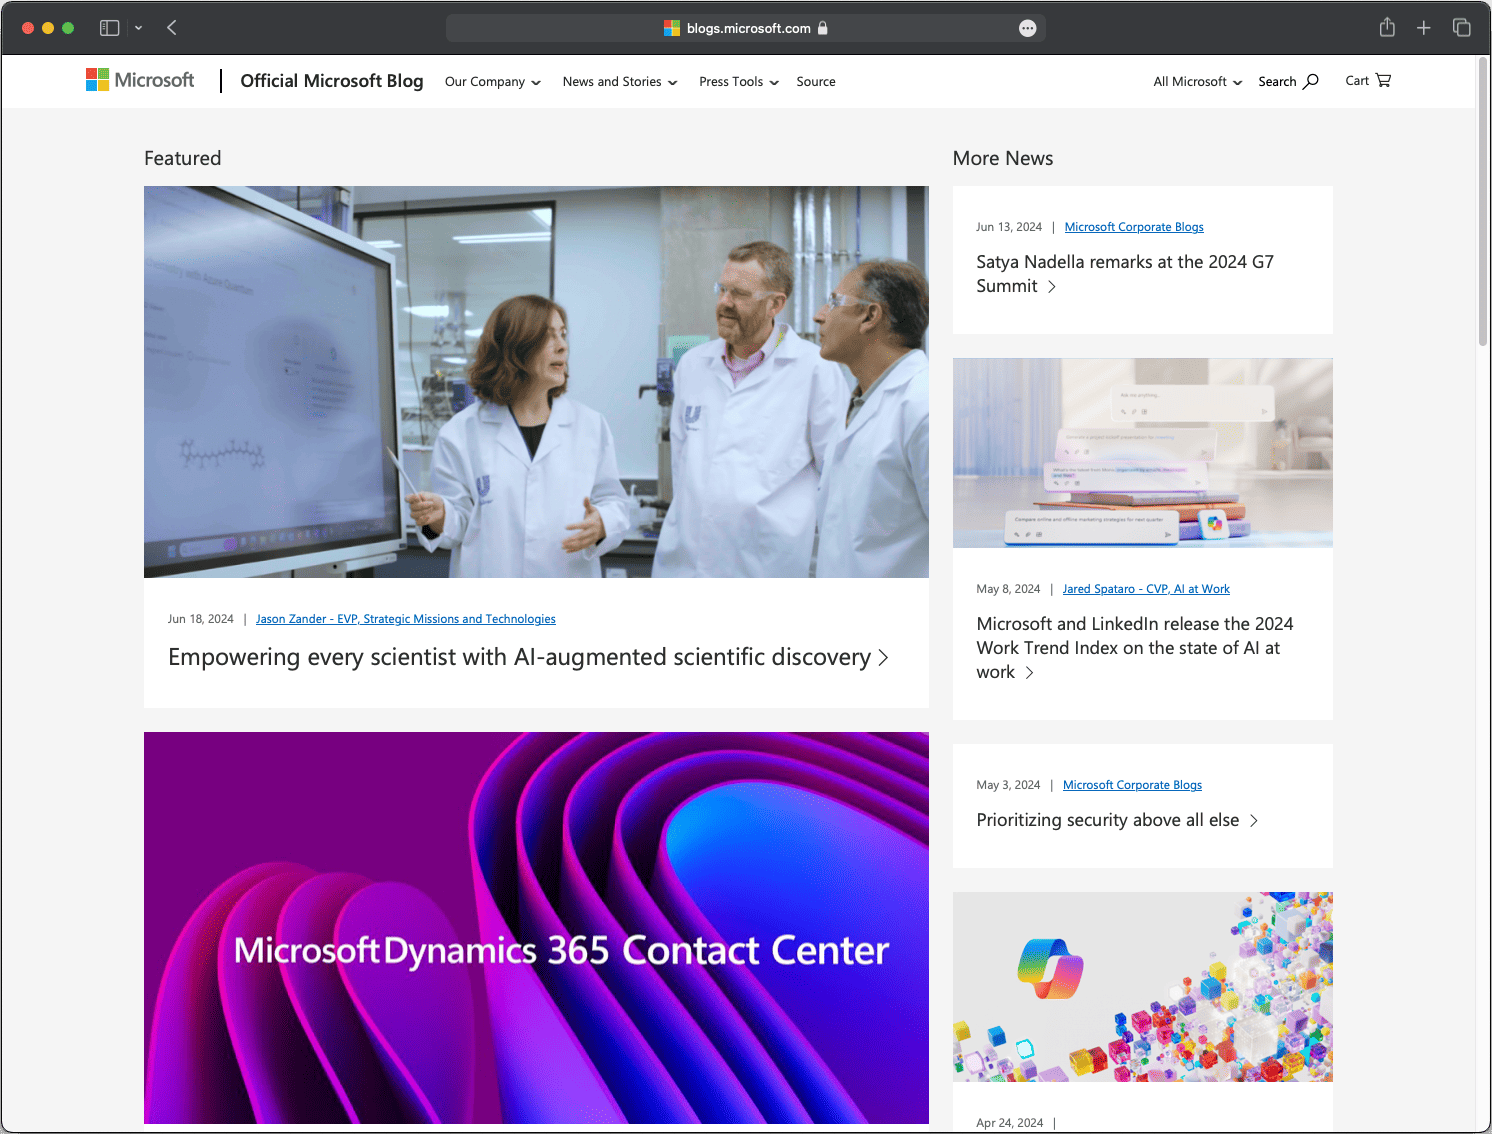Open the sidebar options chevron
1492x1134 pixels.
coord(138,27)
